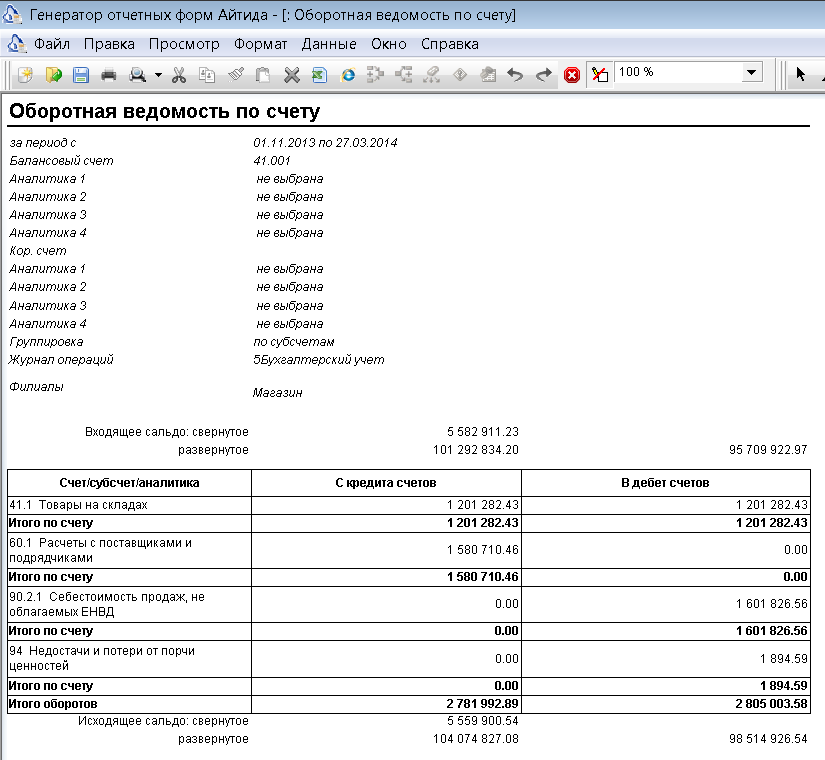Open the Формат menu
Image resolution: width=825 pixels, height=760 pixels.
260,44
